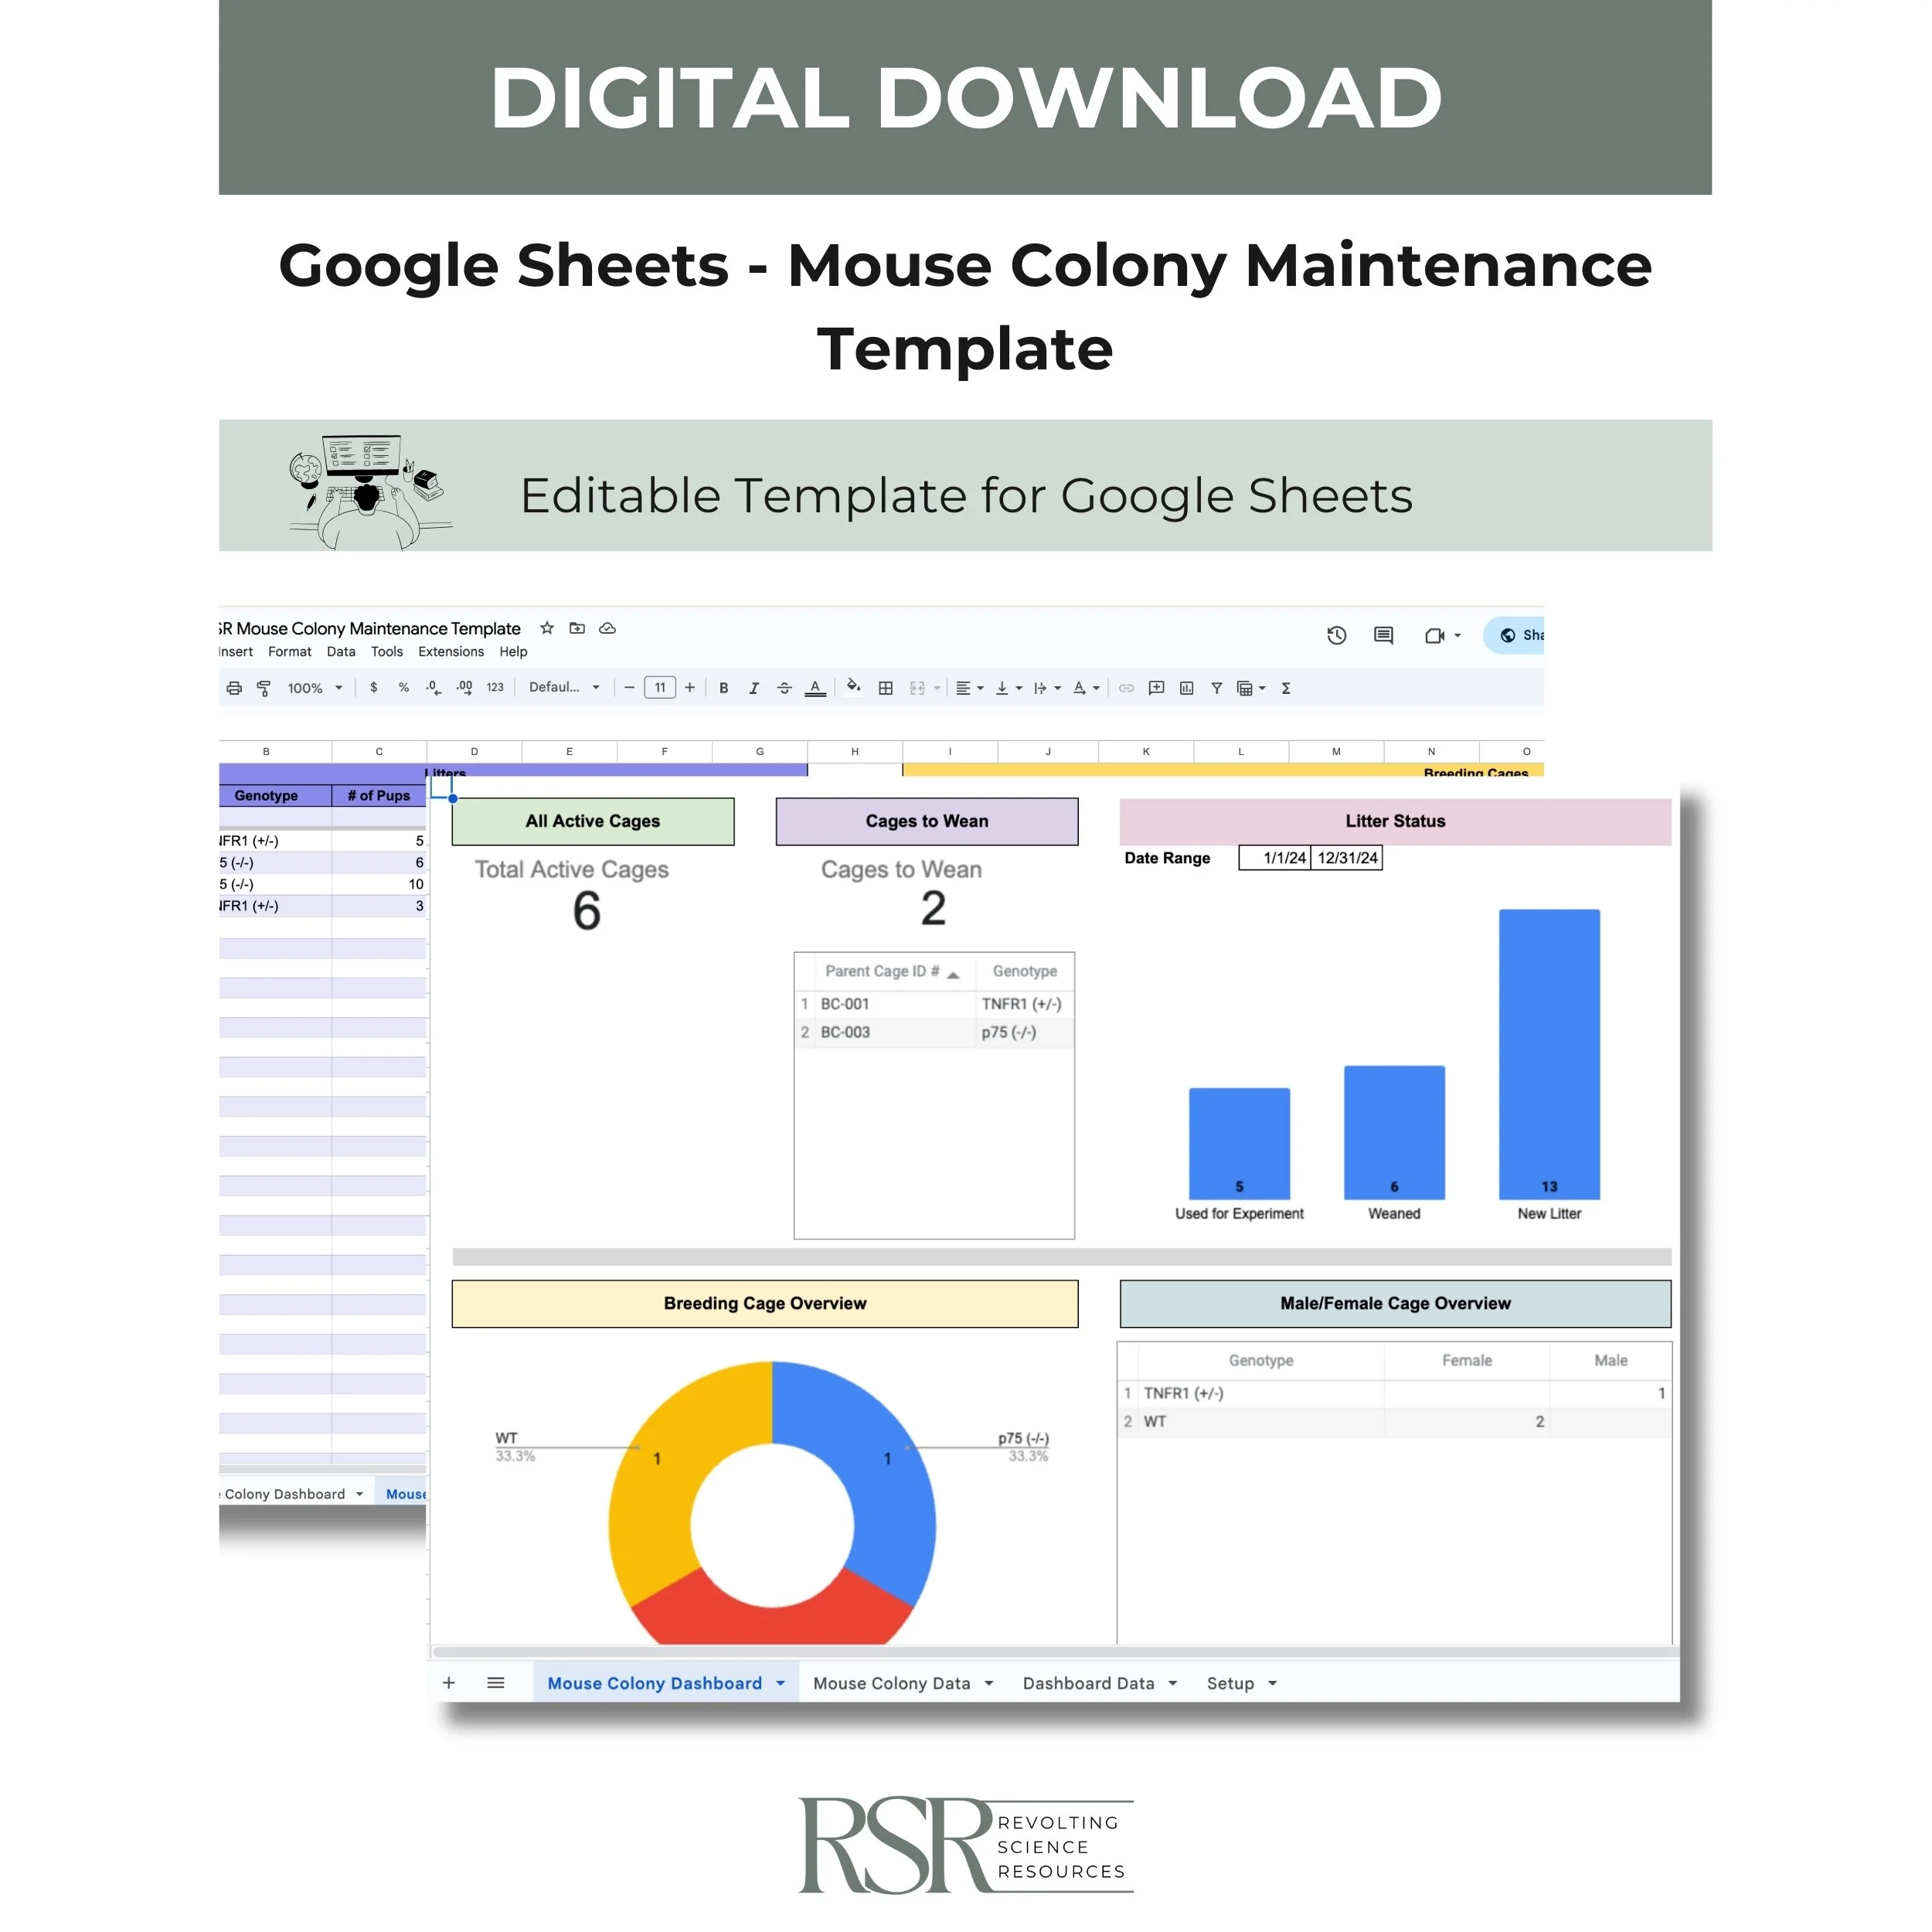The image size is (1932, 1932).
Task: Click the font size input field
Action: click(659, 688)
